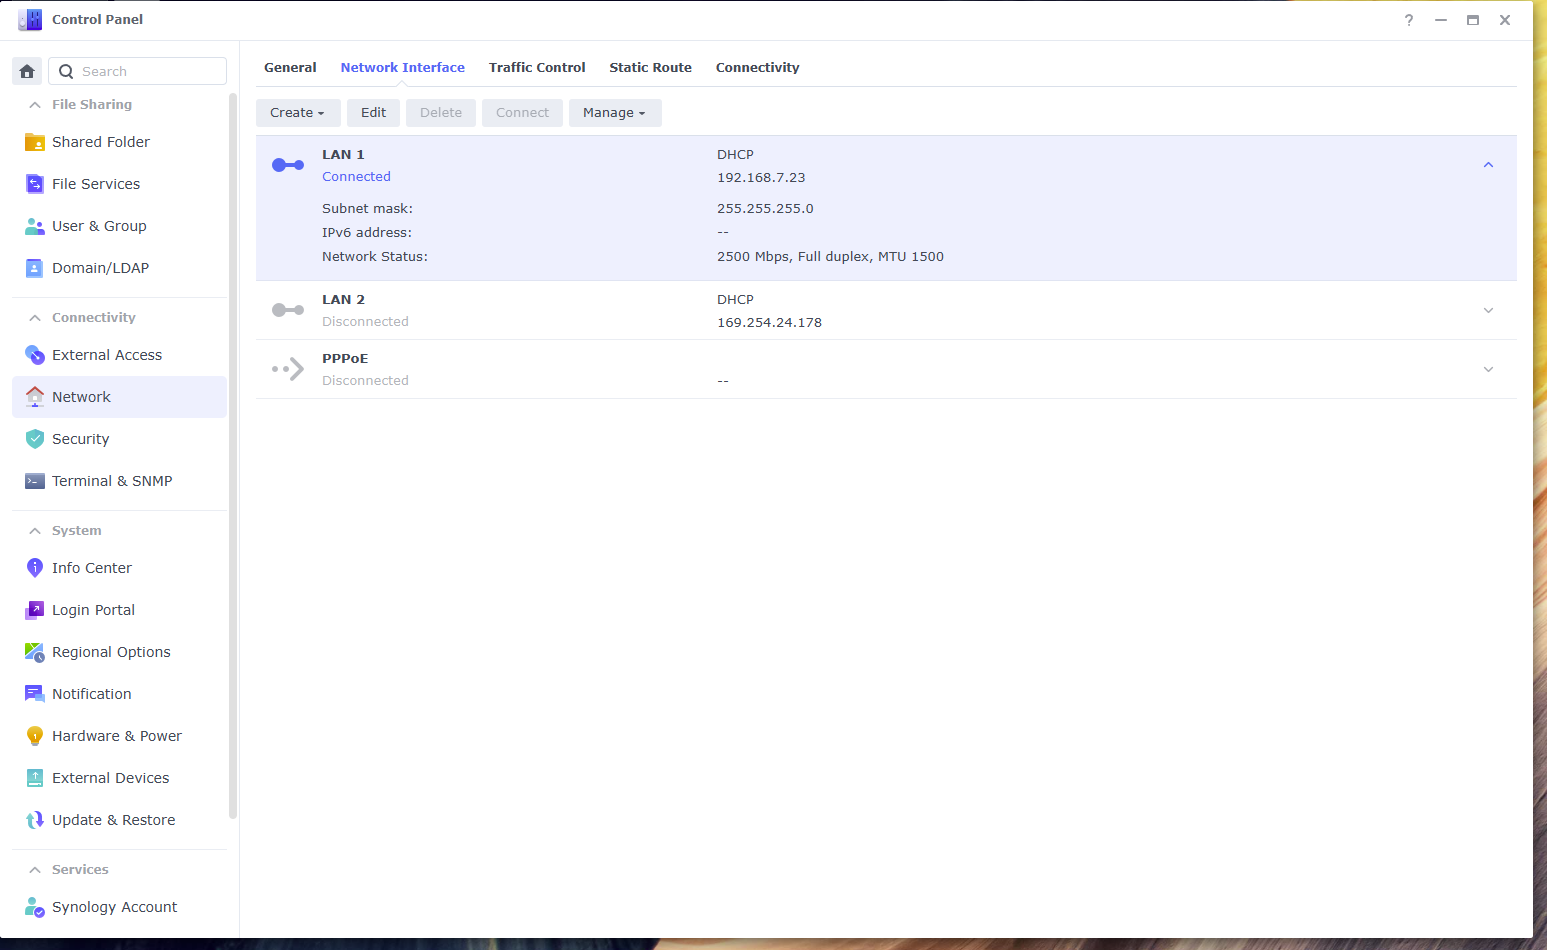Screen dimensions: 1547x950
Task: Select the File Services icon in sidebar
Action: pyautogui.click(x=34, y=183)
